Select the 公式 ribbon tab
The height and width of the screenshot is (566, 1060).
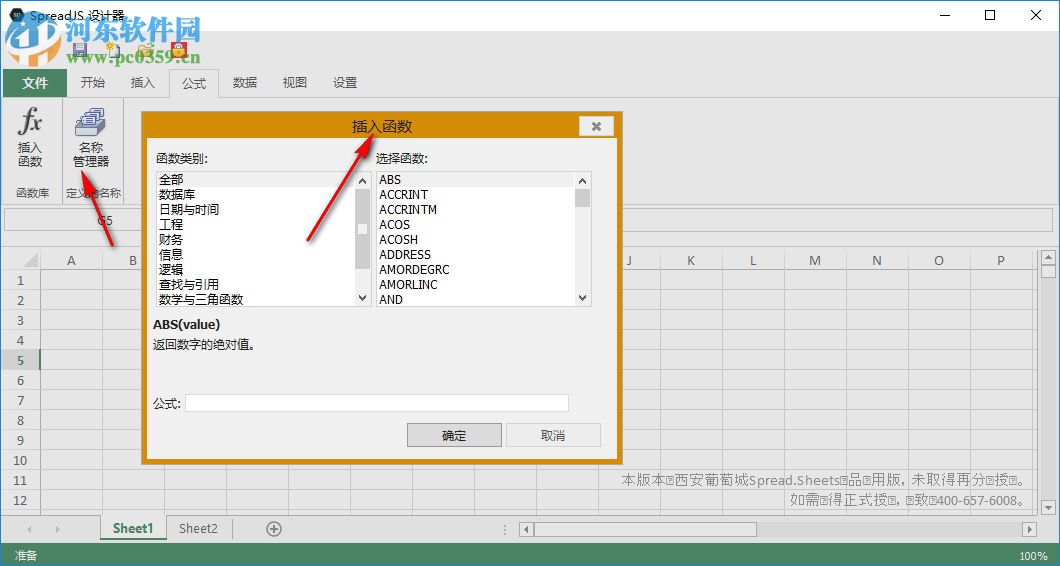tap(194, 83)
